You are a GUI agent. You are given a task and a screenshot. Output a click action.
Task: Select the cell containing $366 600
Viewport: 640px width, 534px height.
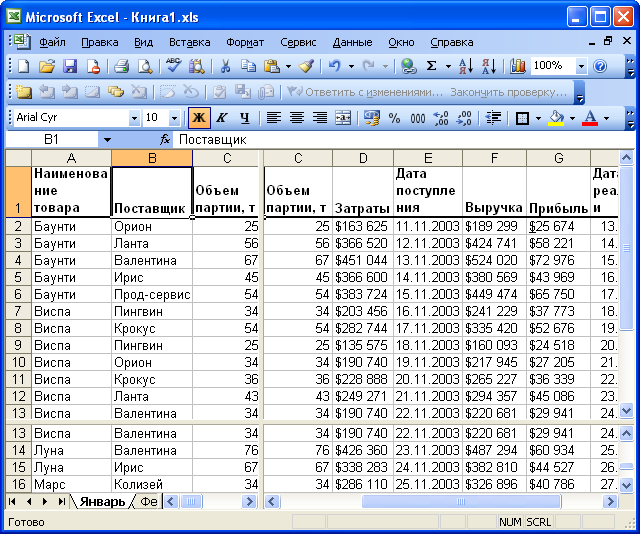tap(363, 277)
